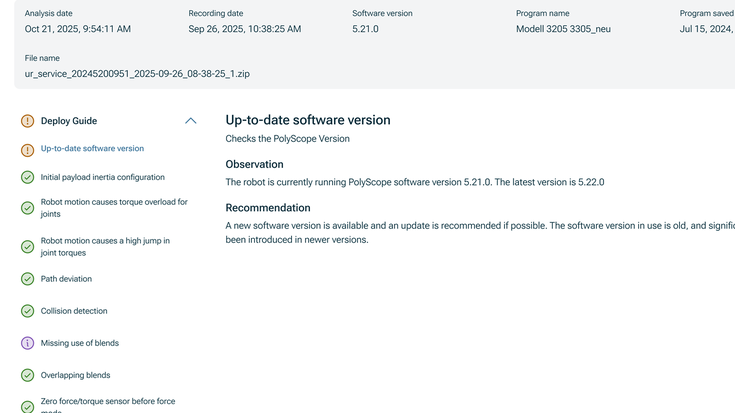Image resolution: width=735 pixels, height=413 pixels.
Task: Collapse the Deploy Guide section chevron
Action: click(190, 121)
